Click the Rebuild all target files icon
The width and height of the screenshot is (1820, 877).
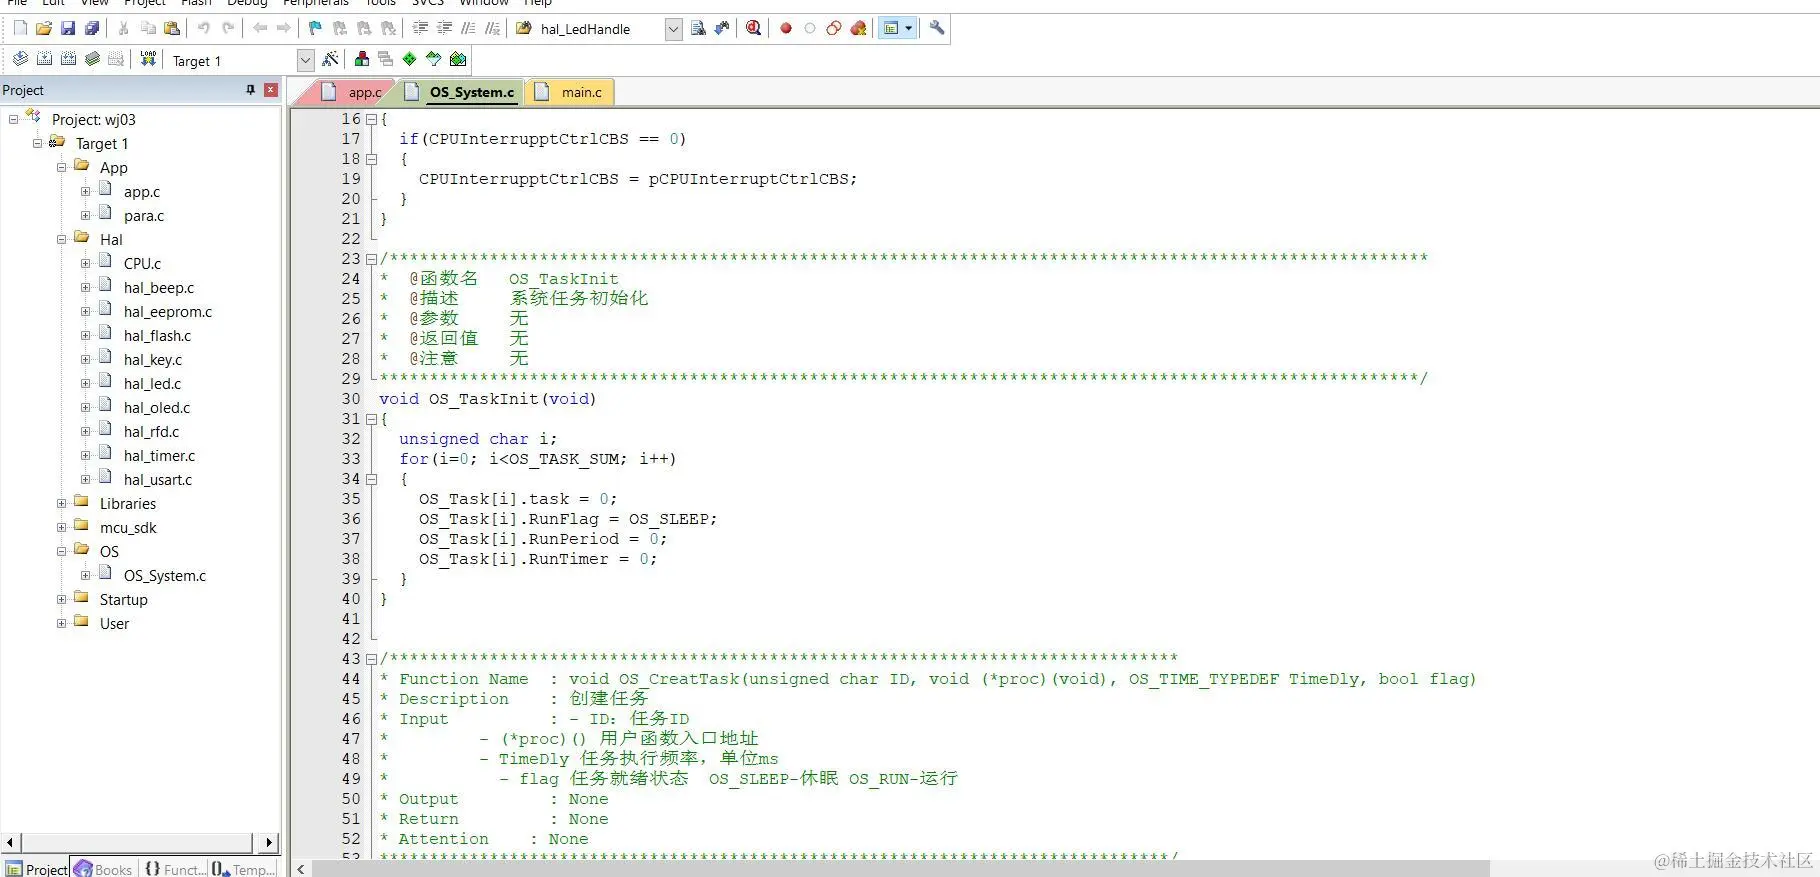(68, 59)
